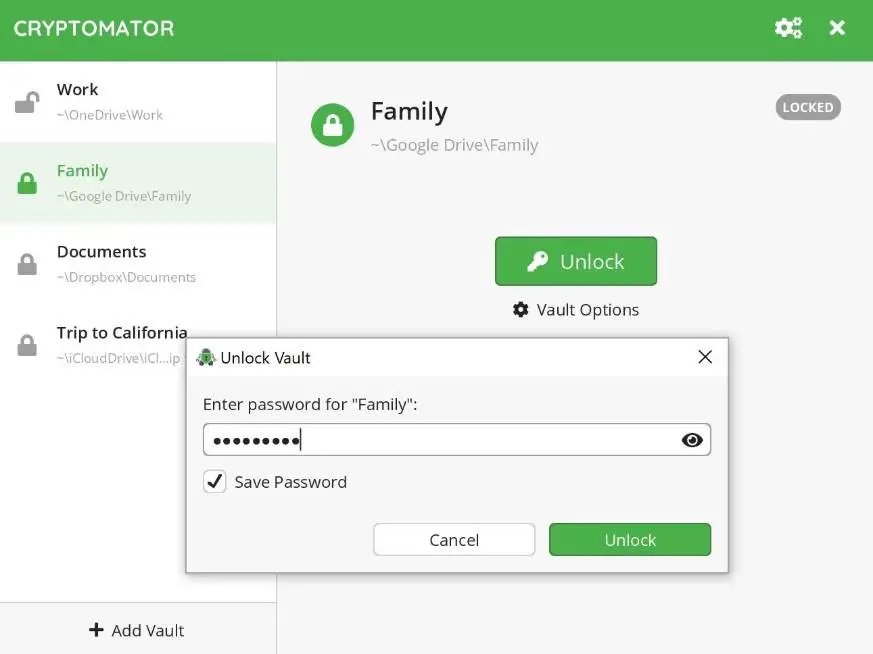Image resolution: width=873 pixels, height=654 pixels.
Task: Click the gray lock icon beside Documents
Action: 27,264
